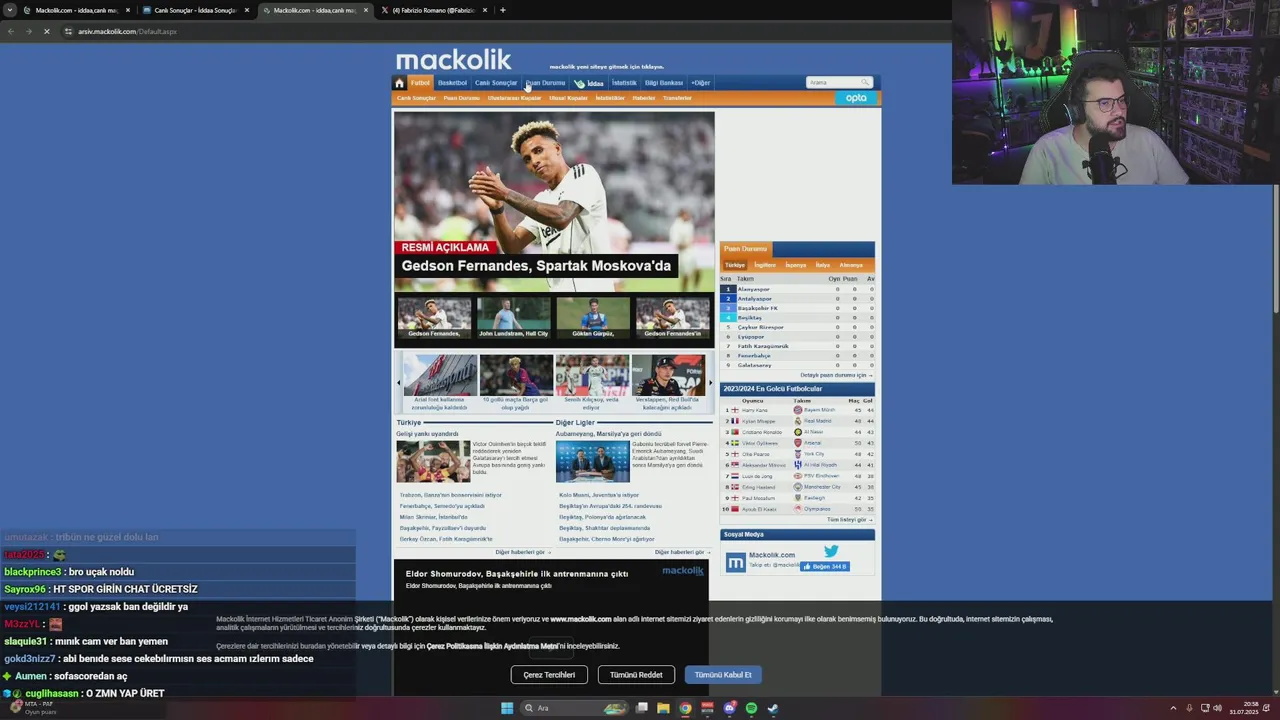Open the Futbol tab
Image resolution: width=1280 pixels, height=720 pixels.
coord(420,83)
